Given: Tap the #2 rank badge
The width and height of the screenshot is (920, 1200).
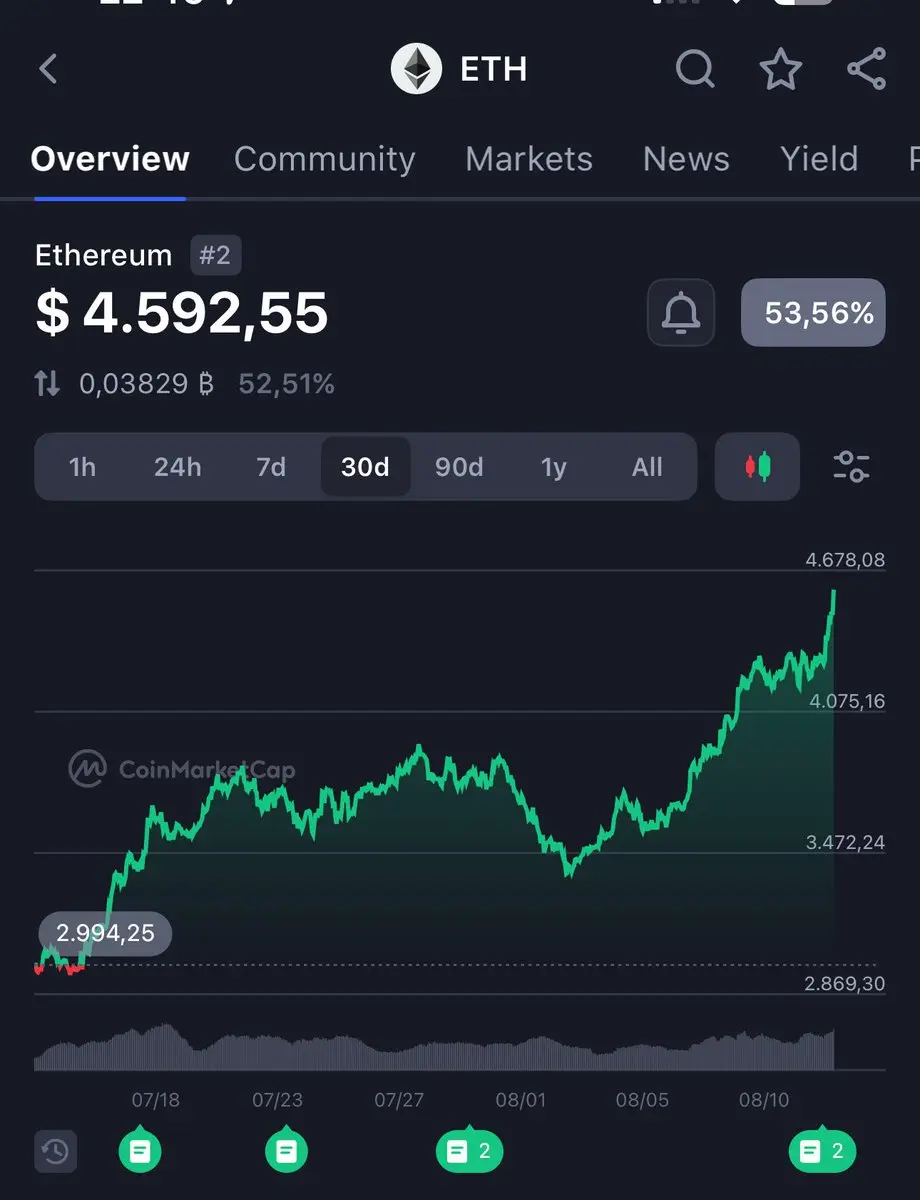Looking at the screenshot, I should pos(216,255).
